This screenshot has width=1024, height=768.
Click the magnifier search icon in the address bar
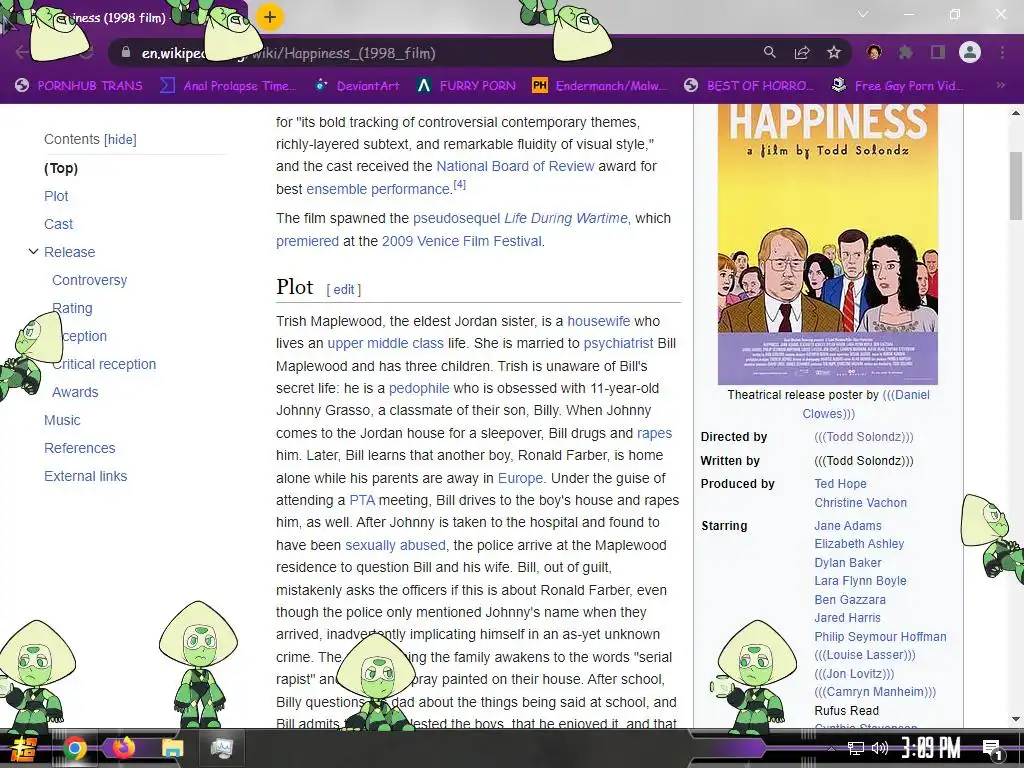tap(770, 52)
